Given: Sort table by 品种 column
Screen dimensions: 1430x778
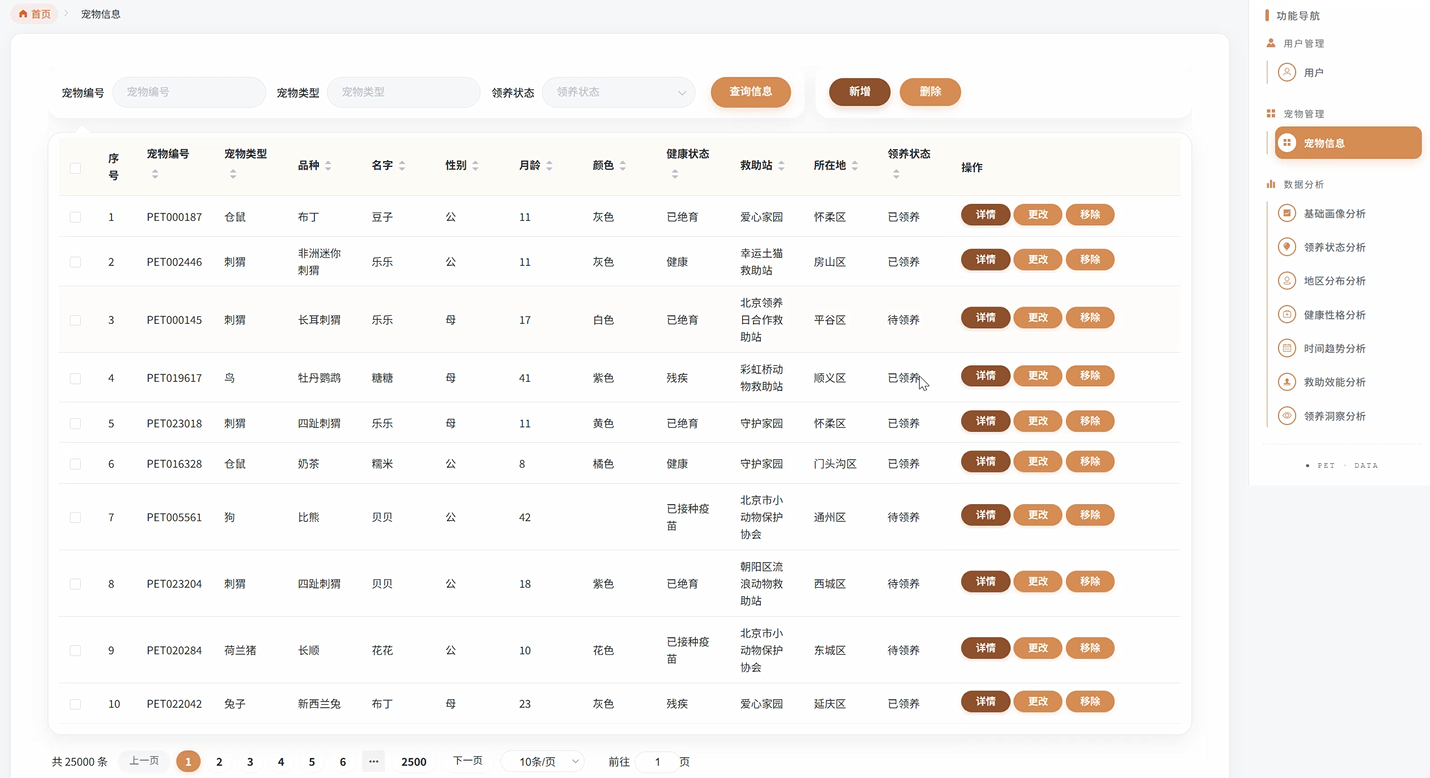Looking at the screenshot, I should [x=328, y=165].
